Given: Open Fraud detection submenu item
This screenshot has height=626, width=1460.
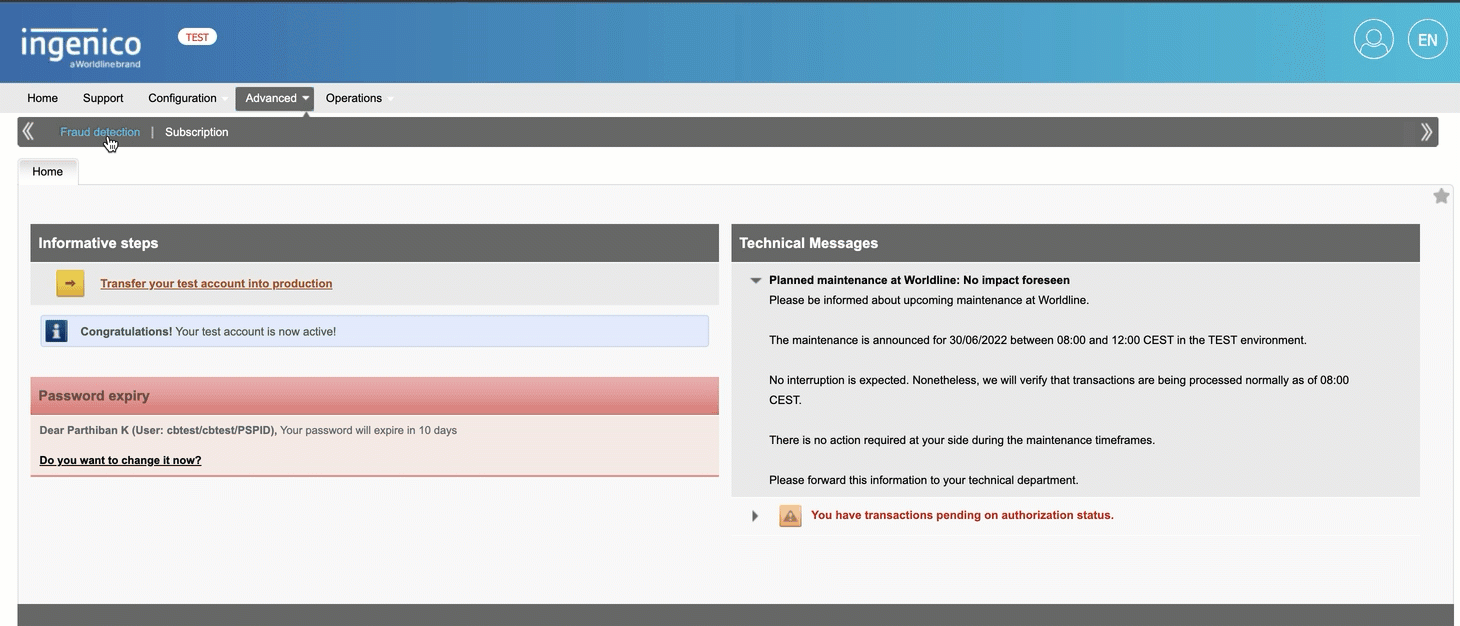Looking at the screenshot, I should 100,132.
